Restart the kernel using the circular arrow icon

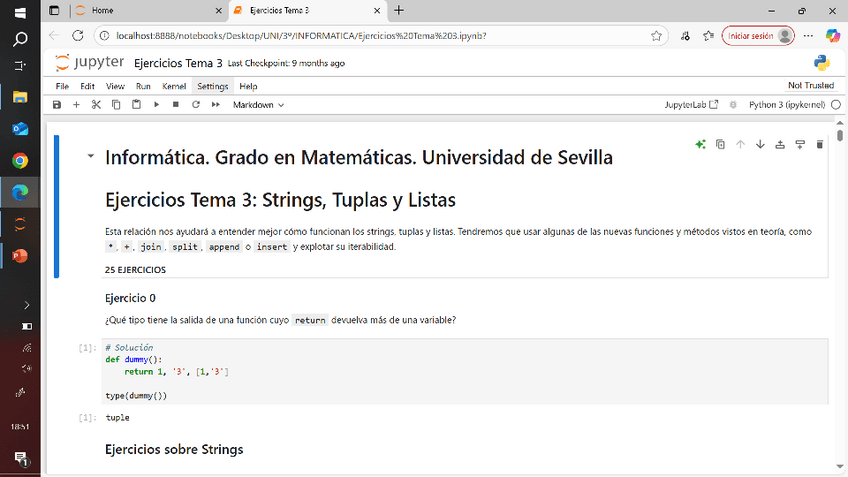(x=195, y=104)
